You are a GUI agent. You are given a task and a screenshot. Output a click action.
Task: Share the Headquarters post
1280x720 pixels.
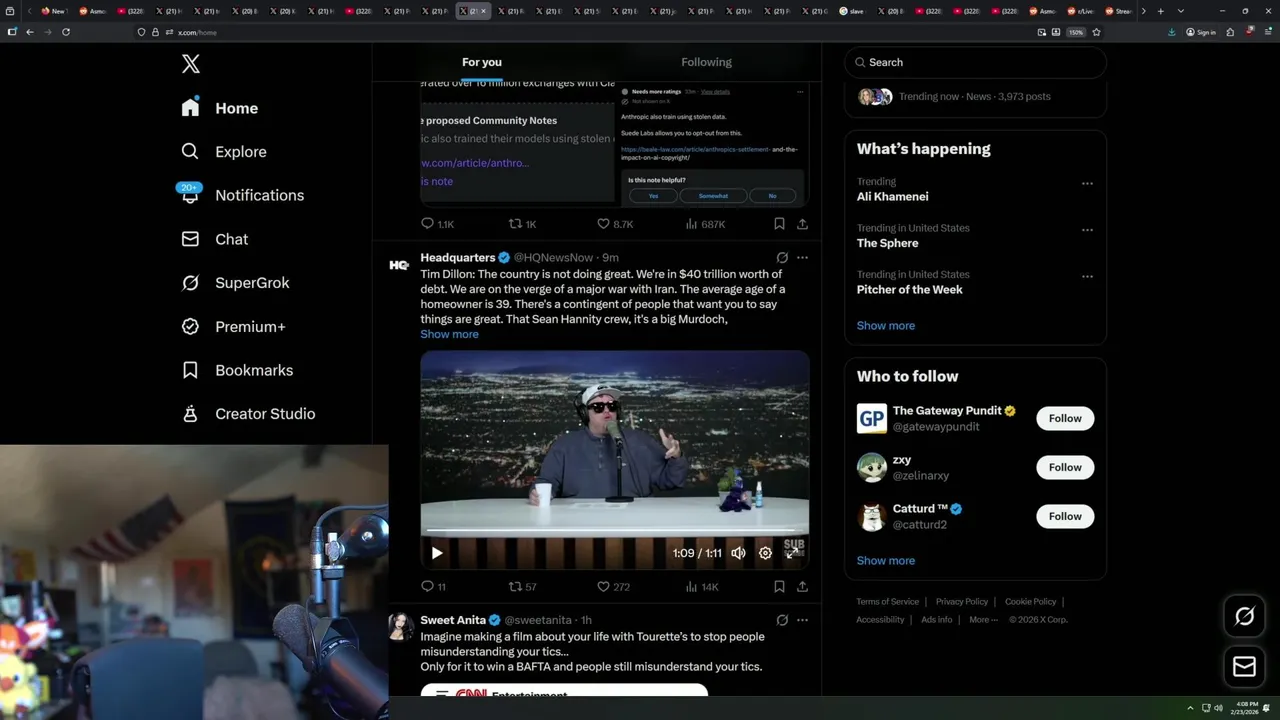coord(802,587)
